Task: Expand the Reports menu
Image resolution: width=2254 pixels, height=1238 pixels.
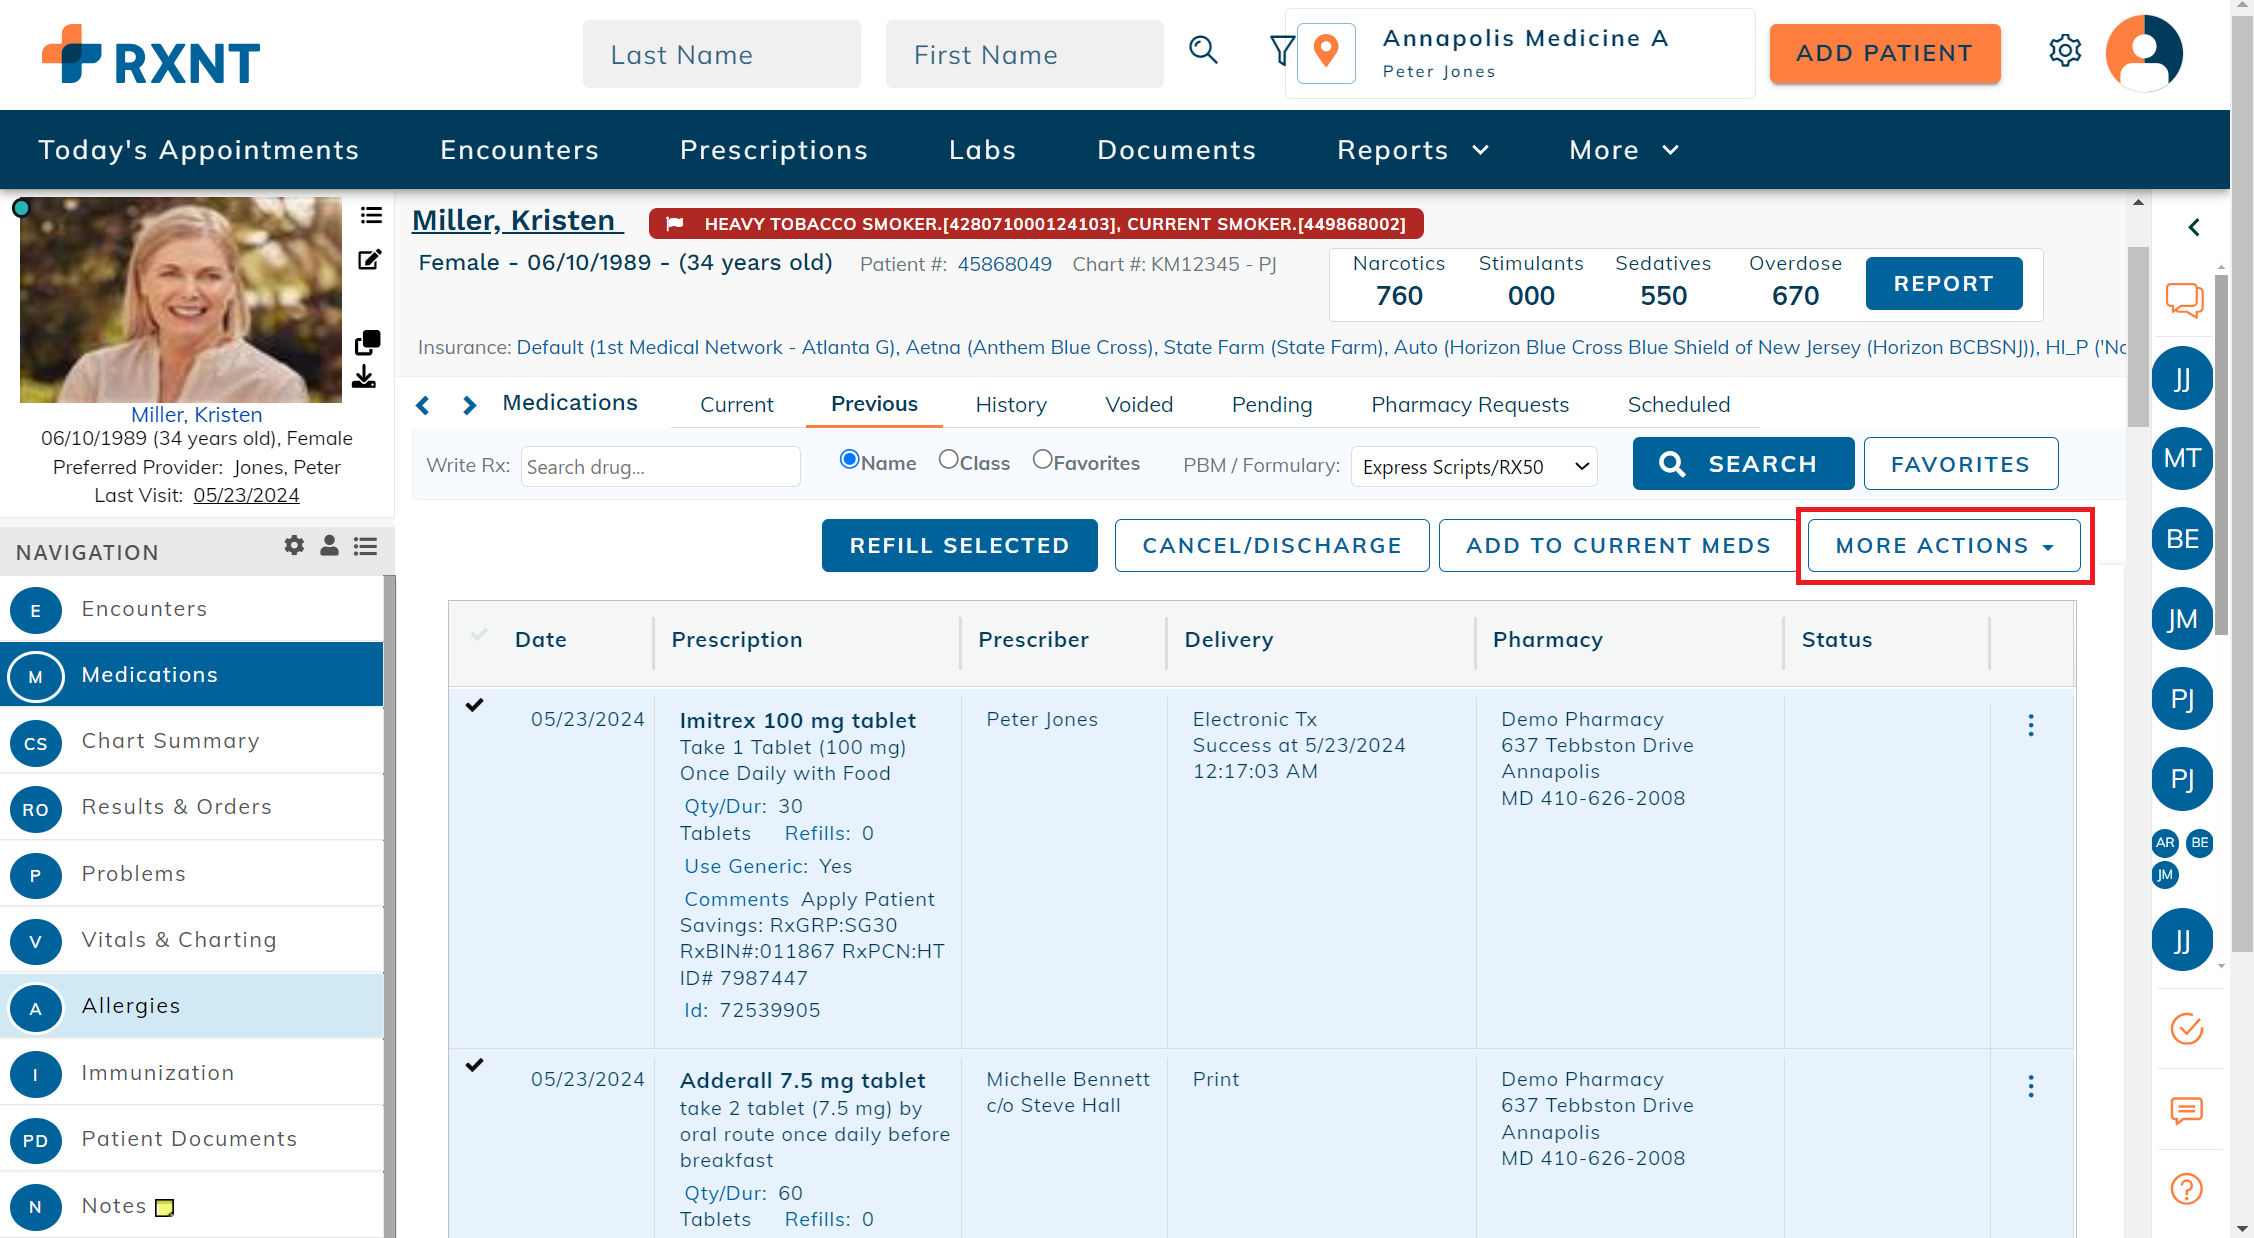Action: point(1414,150)
